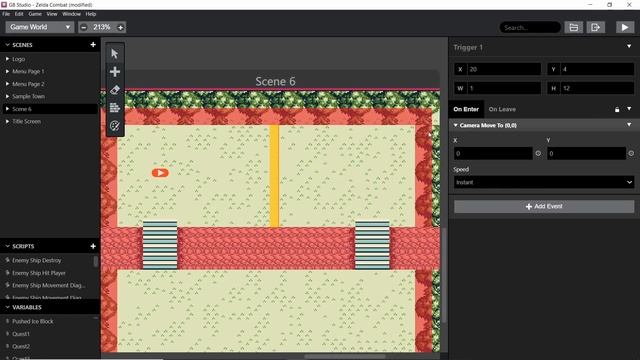The image size is (640, 360).
Task: Click the canvas vertical scrollbar
Action: pos(444,275)
